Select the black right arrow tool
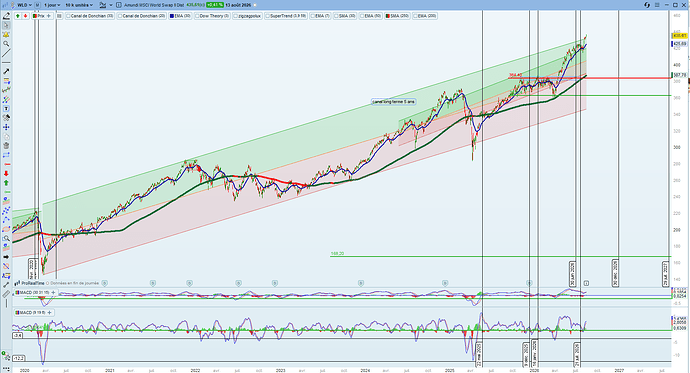 click(x=6, y=257)
